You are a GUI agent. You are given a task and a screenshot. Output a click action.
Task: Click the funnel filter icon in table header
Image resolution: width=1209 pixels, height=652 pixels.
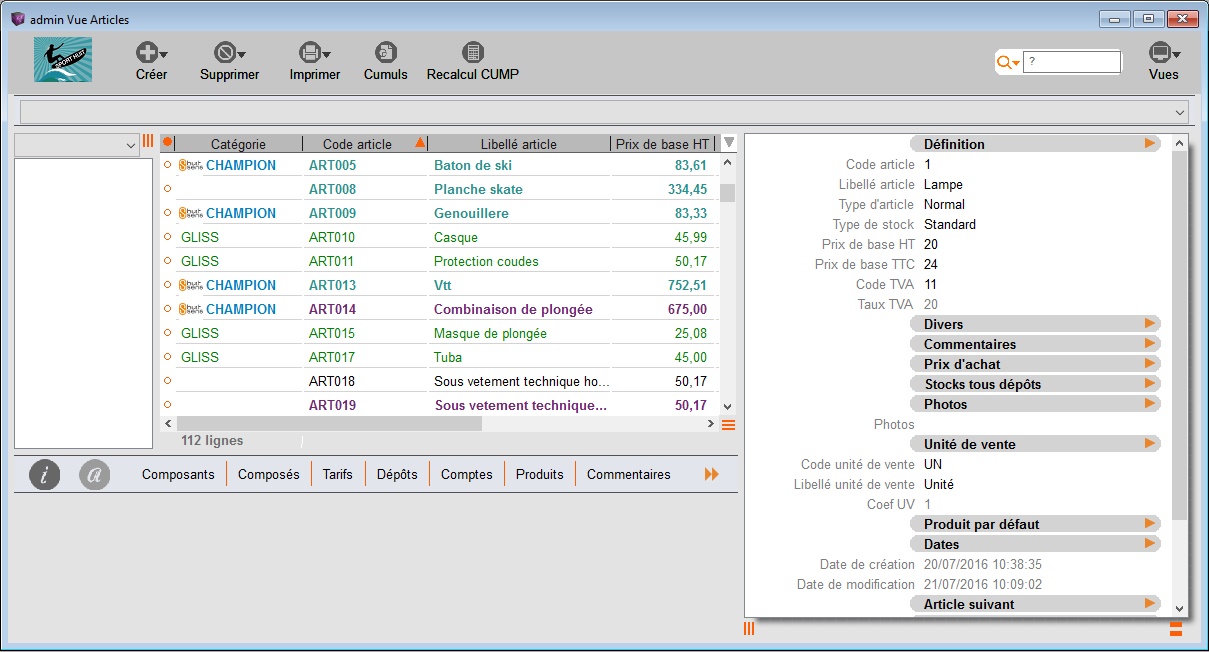click(x=729, y=143)
